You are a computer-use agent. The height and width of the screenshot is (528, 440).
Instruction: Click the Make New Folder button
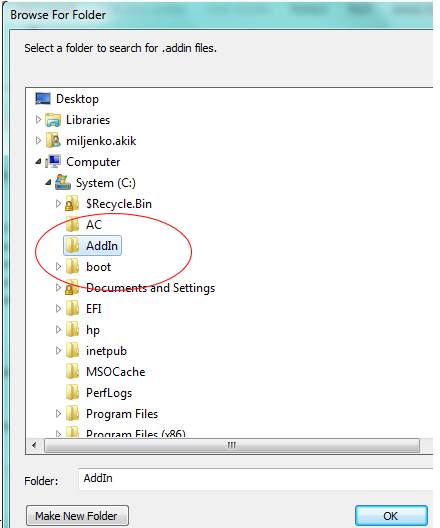(77, 516)
